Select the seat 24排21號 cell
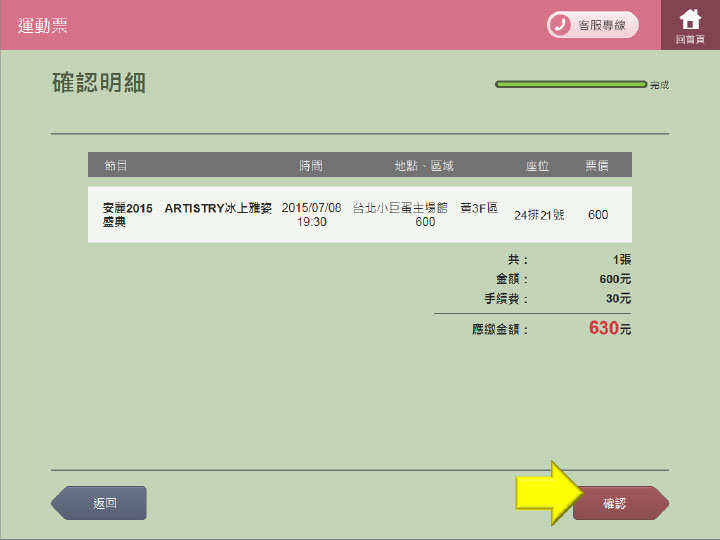 539,215
